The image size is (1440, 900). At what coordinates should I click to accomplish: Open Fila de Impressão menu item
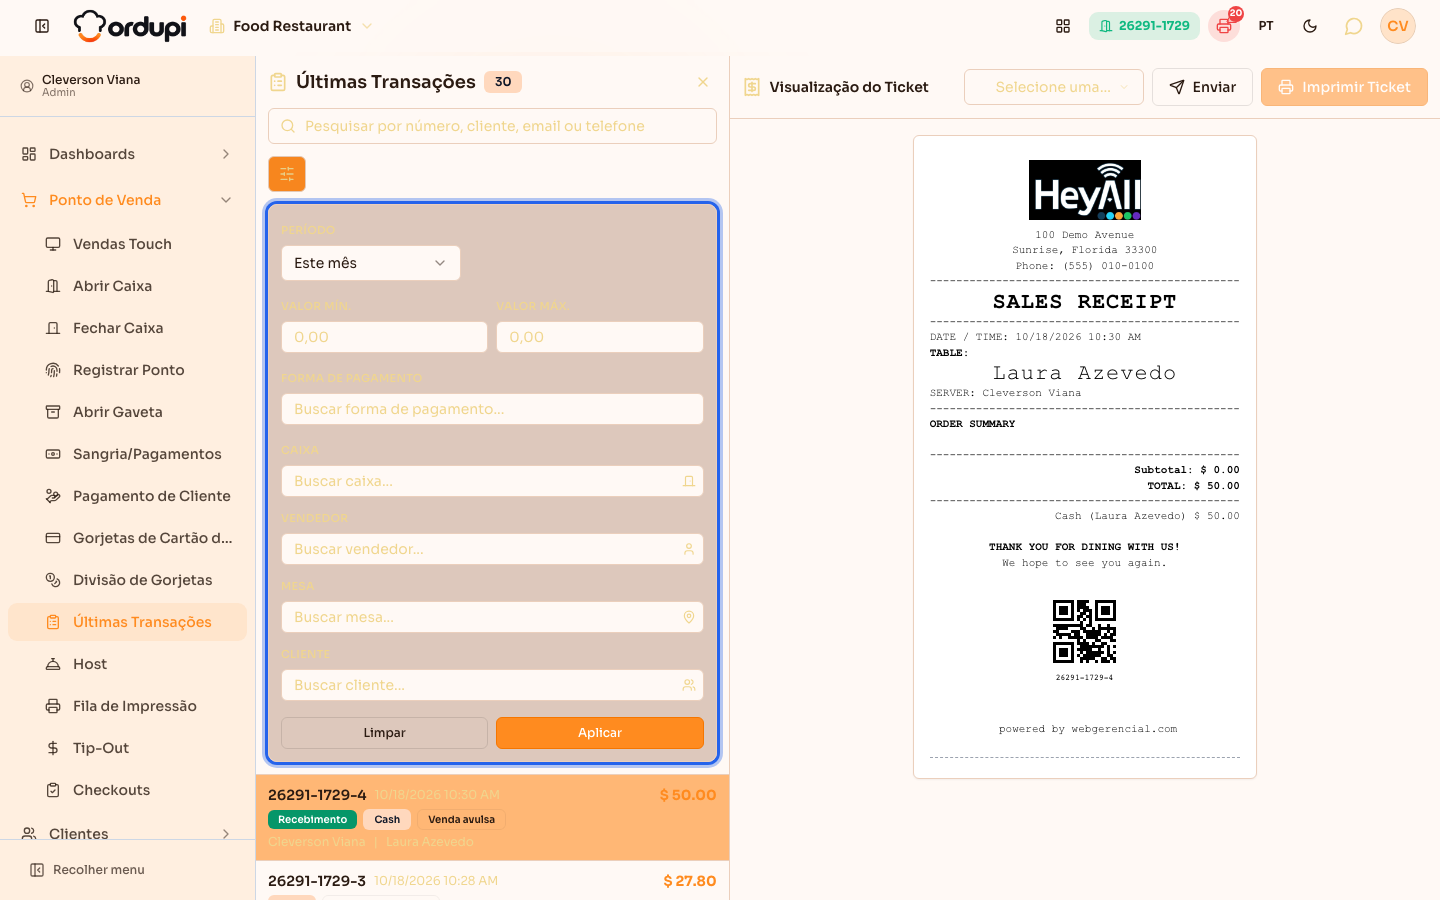click(127, 706)
